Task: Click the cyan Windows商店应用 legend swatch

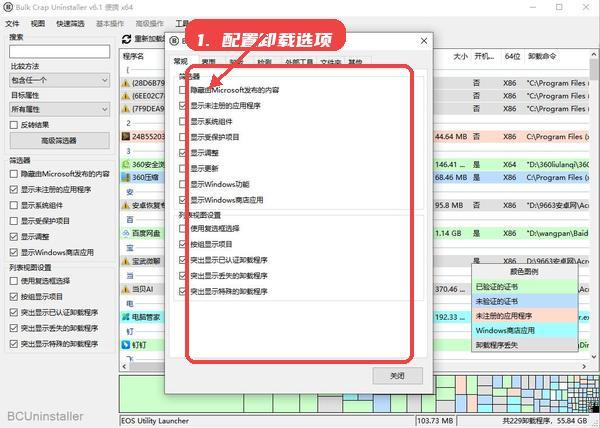Action: click(524, 330)
